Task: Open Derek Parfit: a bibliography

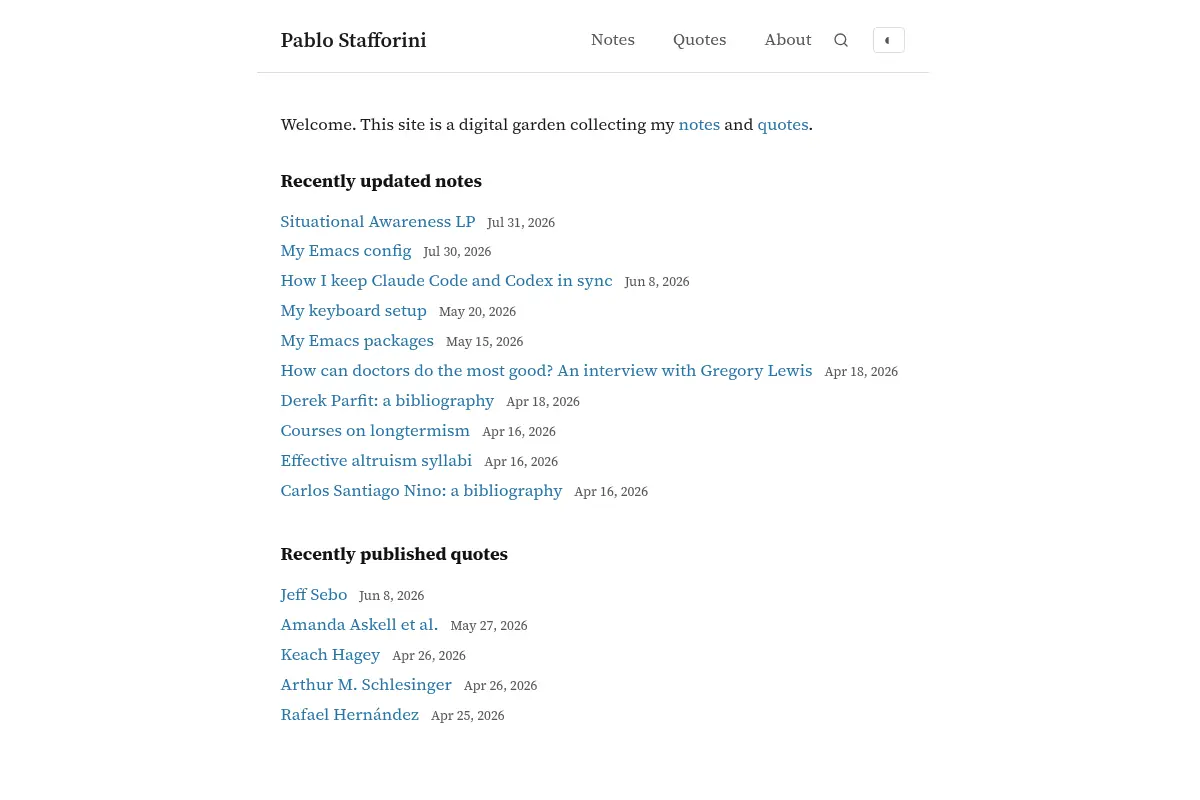Action: pos(387,401)
